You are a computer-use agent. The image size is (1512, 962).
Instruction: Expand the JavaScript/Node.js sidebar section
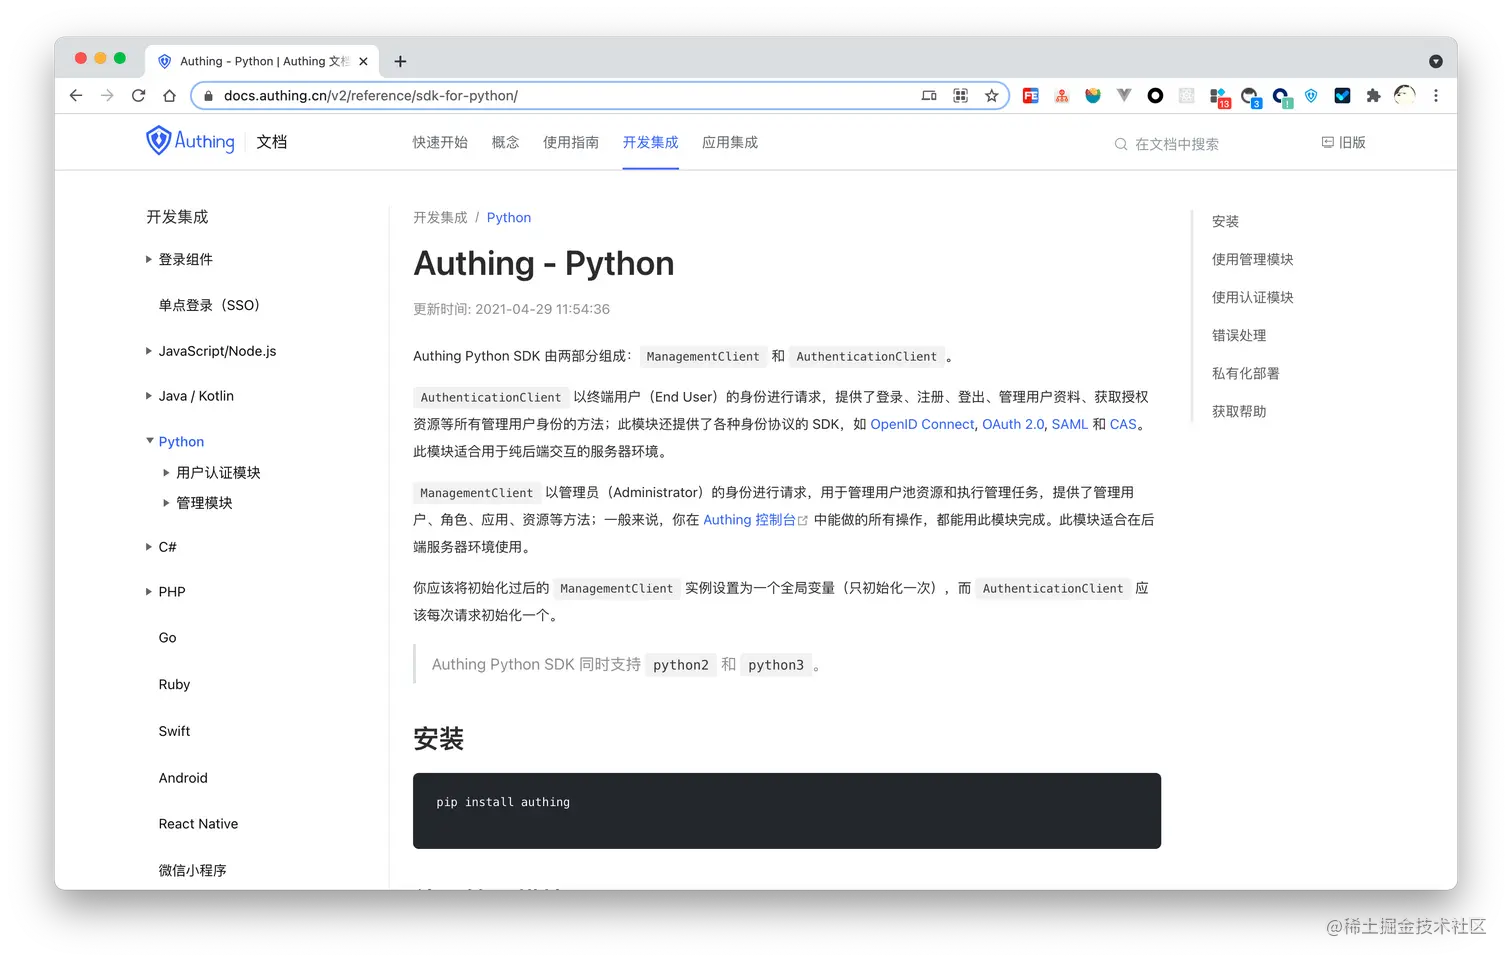point(149,351)
